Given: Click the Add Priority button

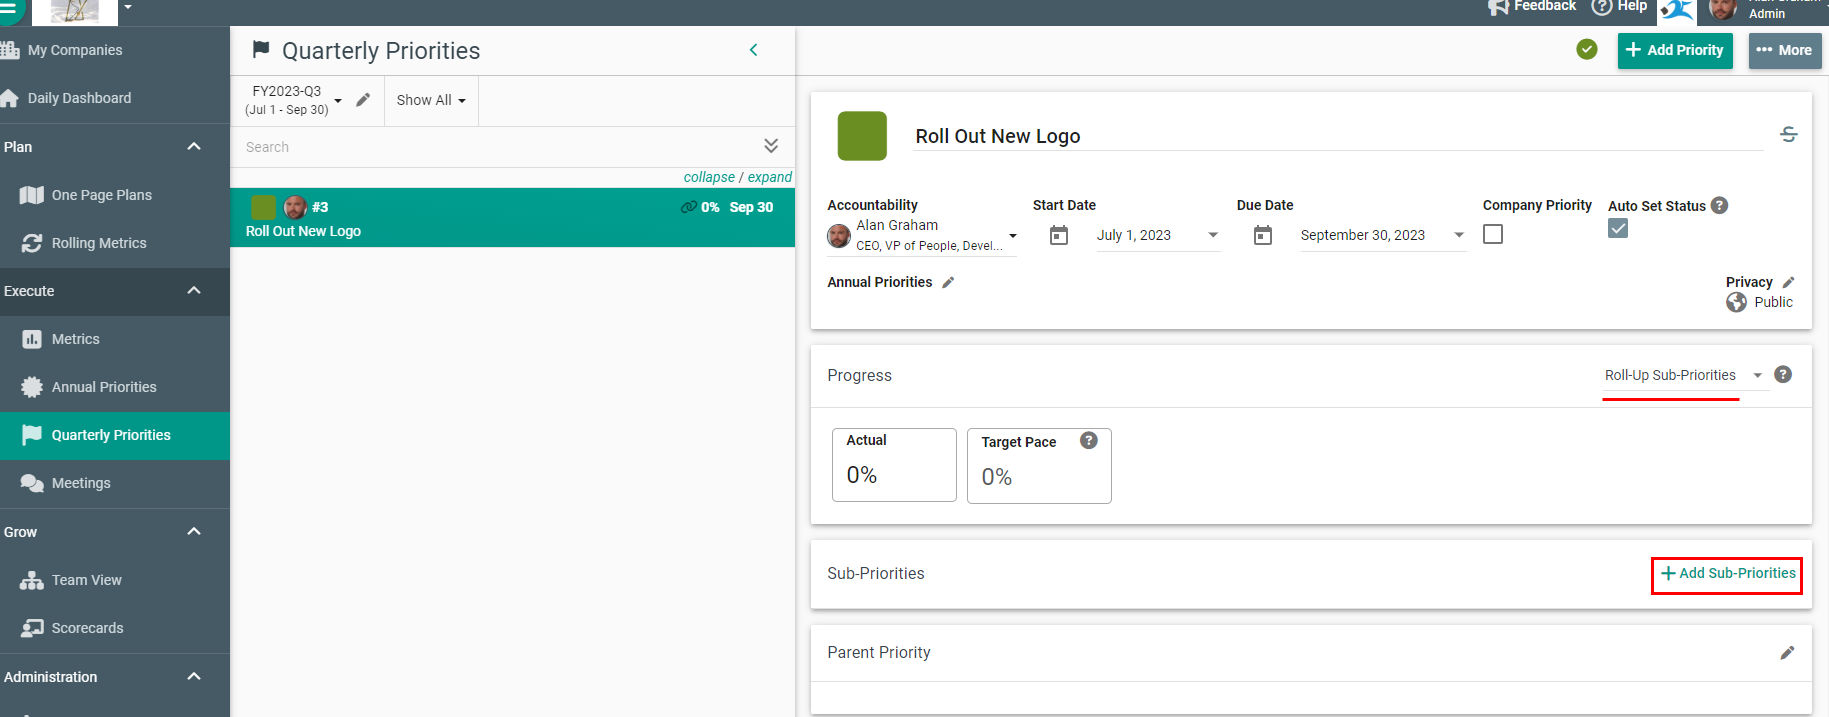Looking at the screenshot, I should pyautogui.click(x=1674, y=50).
